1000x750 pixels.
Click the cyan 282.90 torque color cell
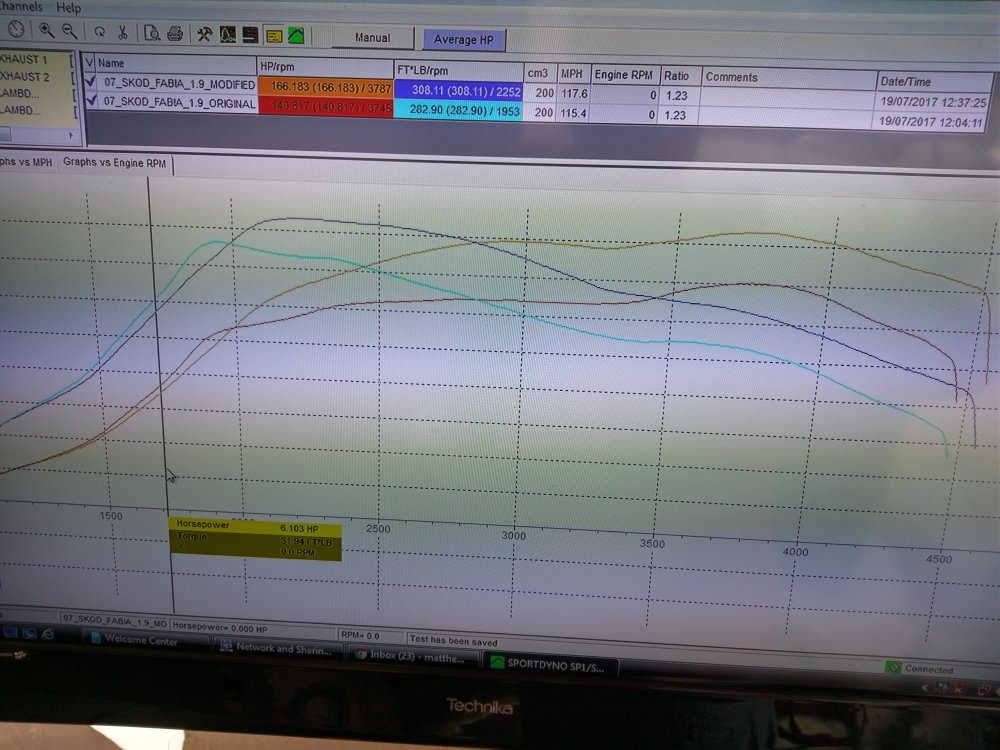[x=459, y=110]
